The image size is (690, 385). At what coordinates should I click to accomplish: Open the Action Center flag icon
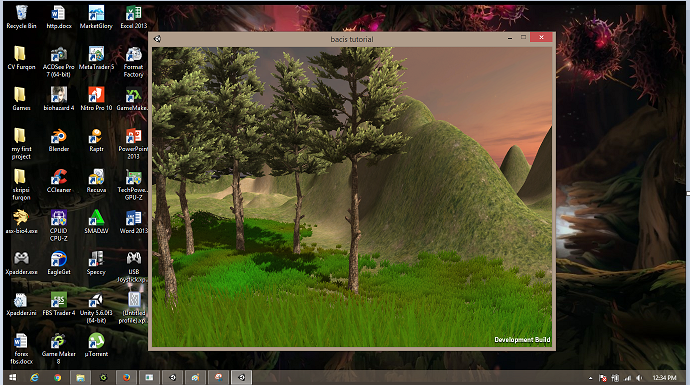point(603,378)
